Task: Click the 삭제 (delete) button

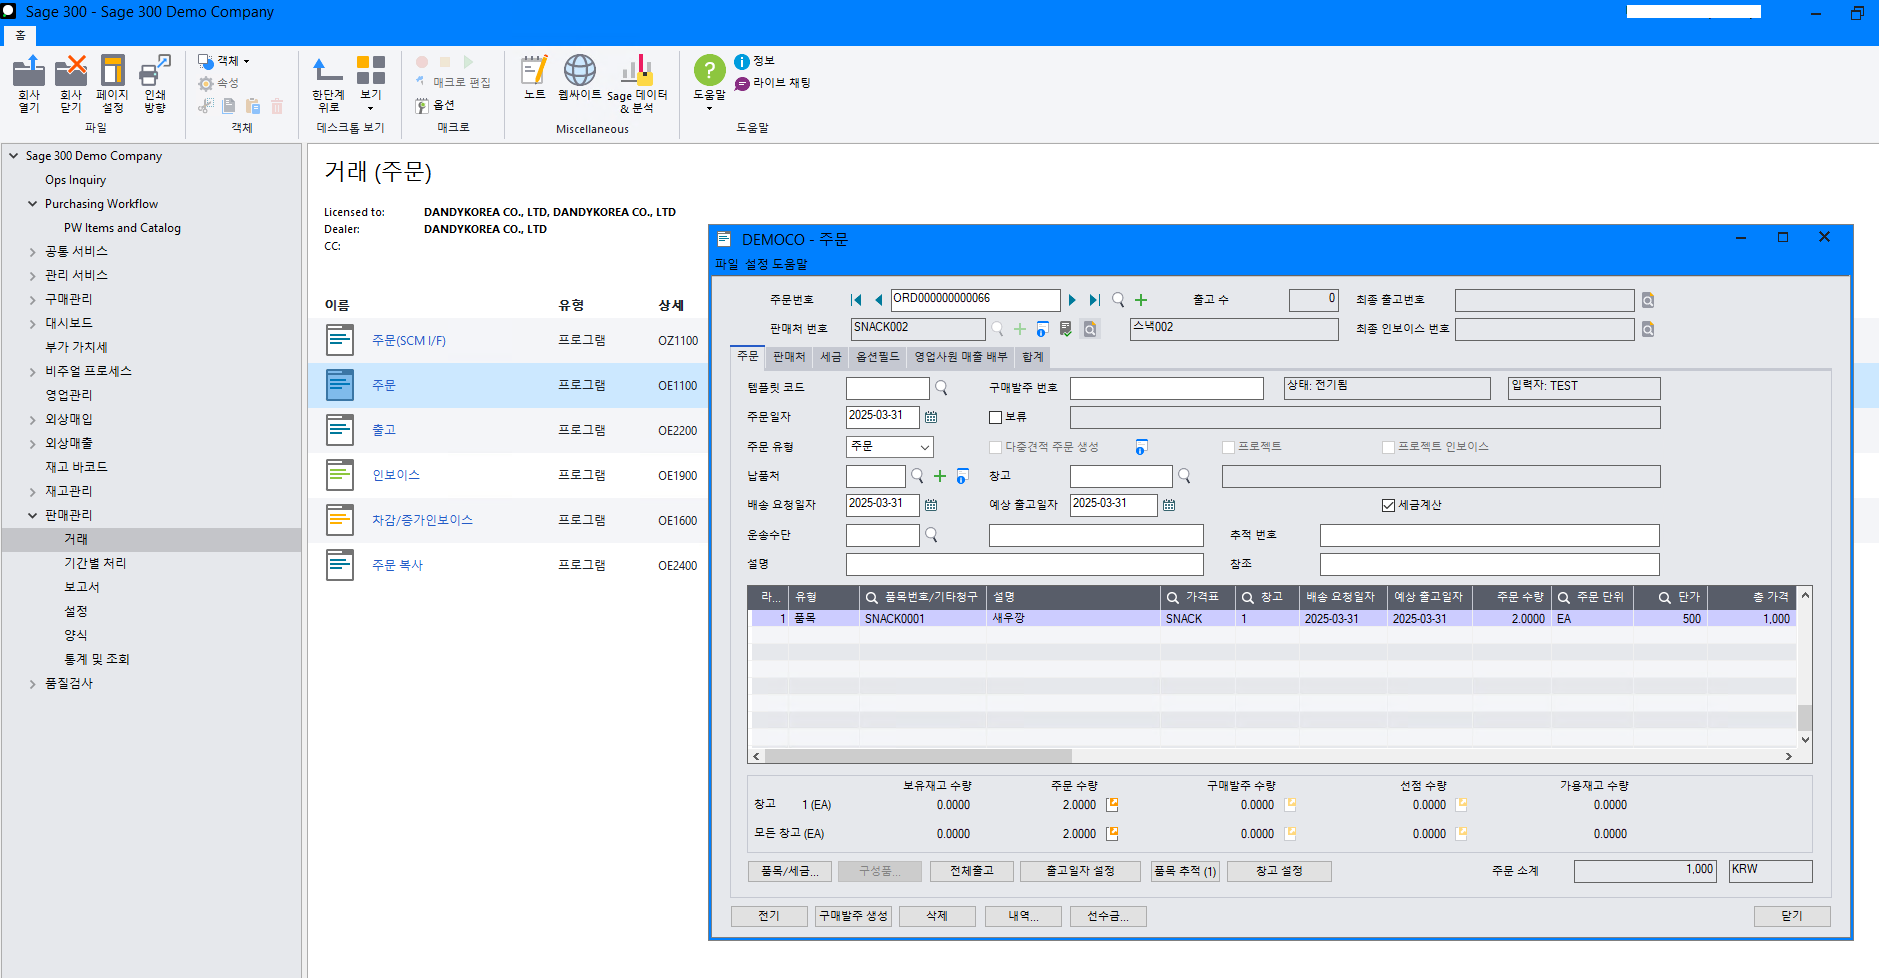Action: [937, 916]
